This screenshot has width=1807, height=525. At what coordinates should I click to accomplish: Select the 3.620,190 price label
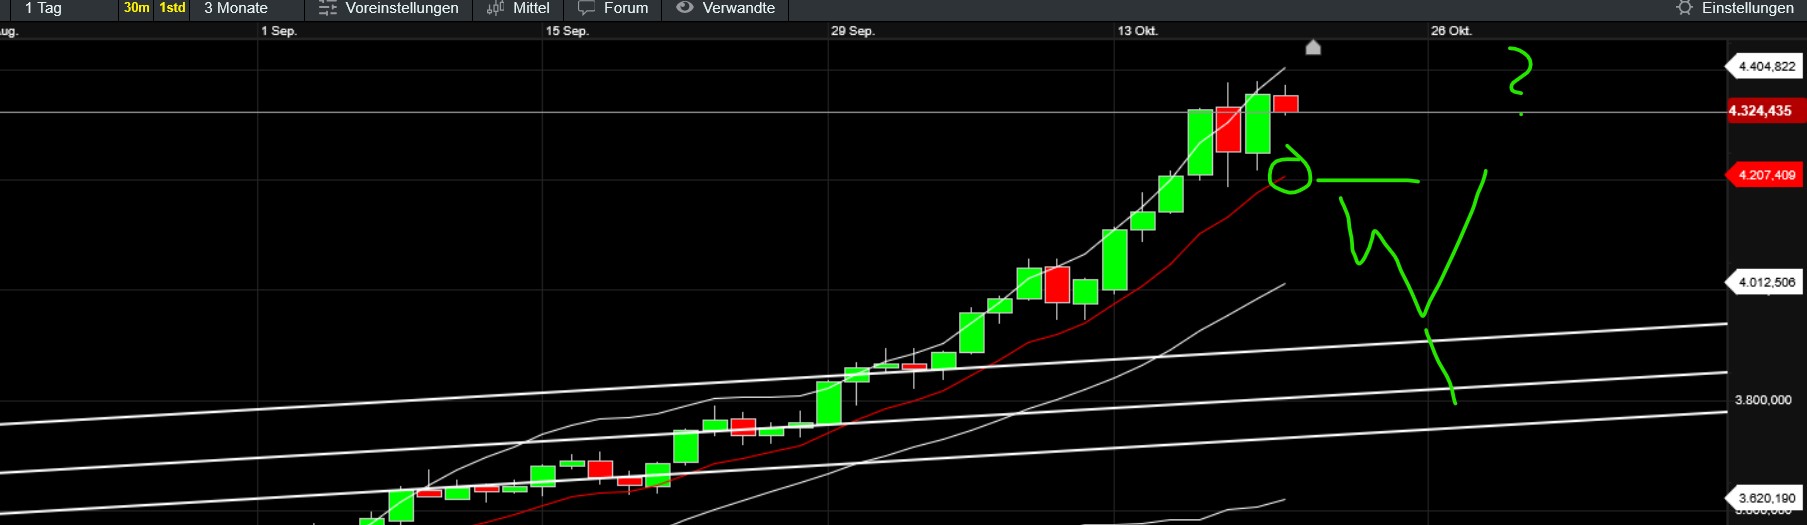1763,498
